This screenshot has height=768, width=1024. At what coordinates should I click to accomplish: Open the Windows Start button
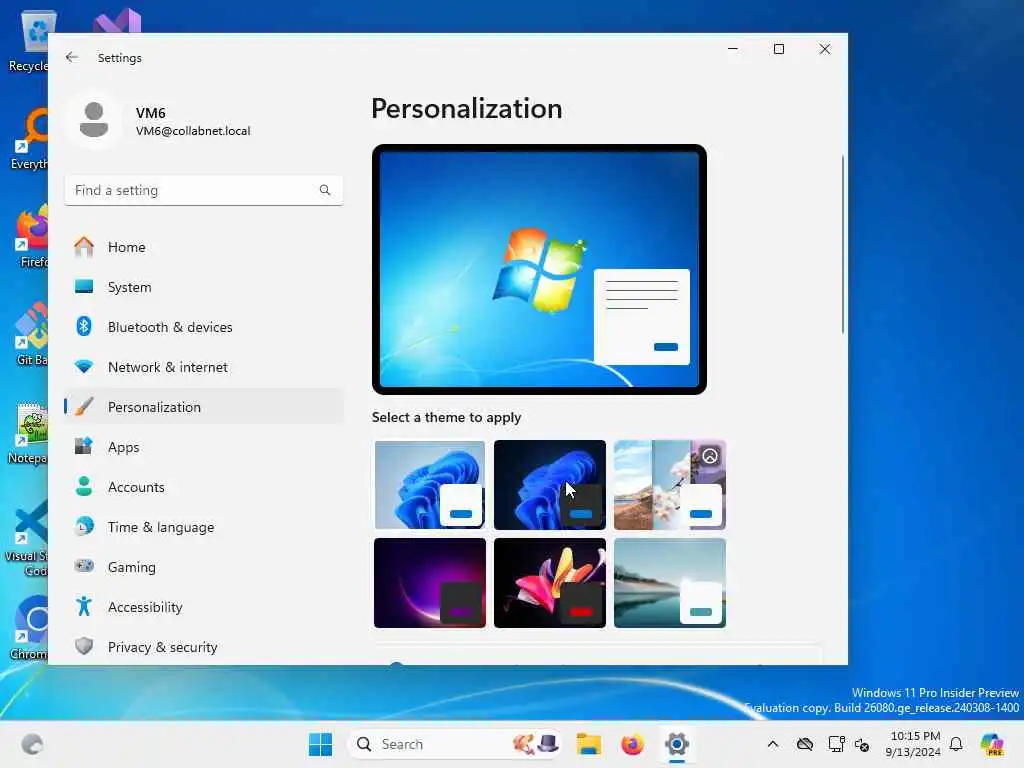pyautogui.click(x=320, y=744)
